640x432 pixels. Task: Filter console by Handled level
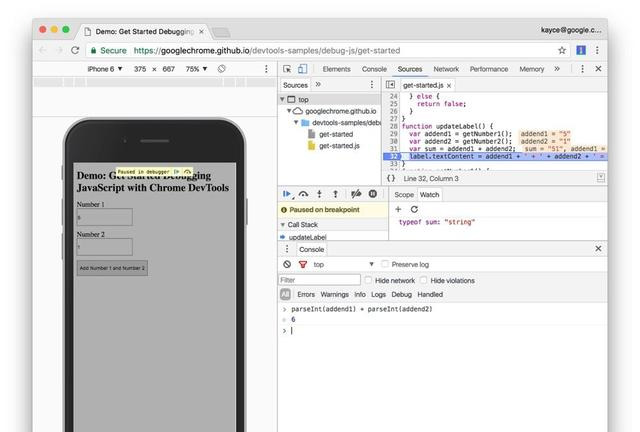(430, 294)
